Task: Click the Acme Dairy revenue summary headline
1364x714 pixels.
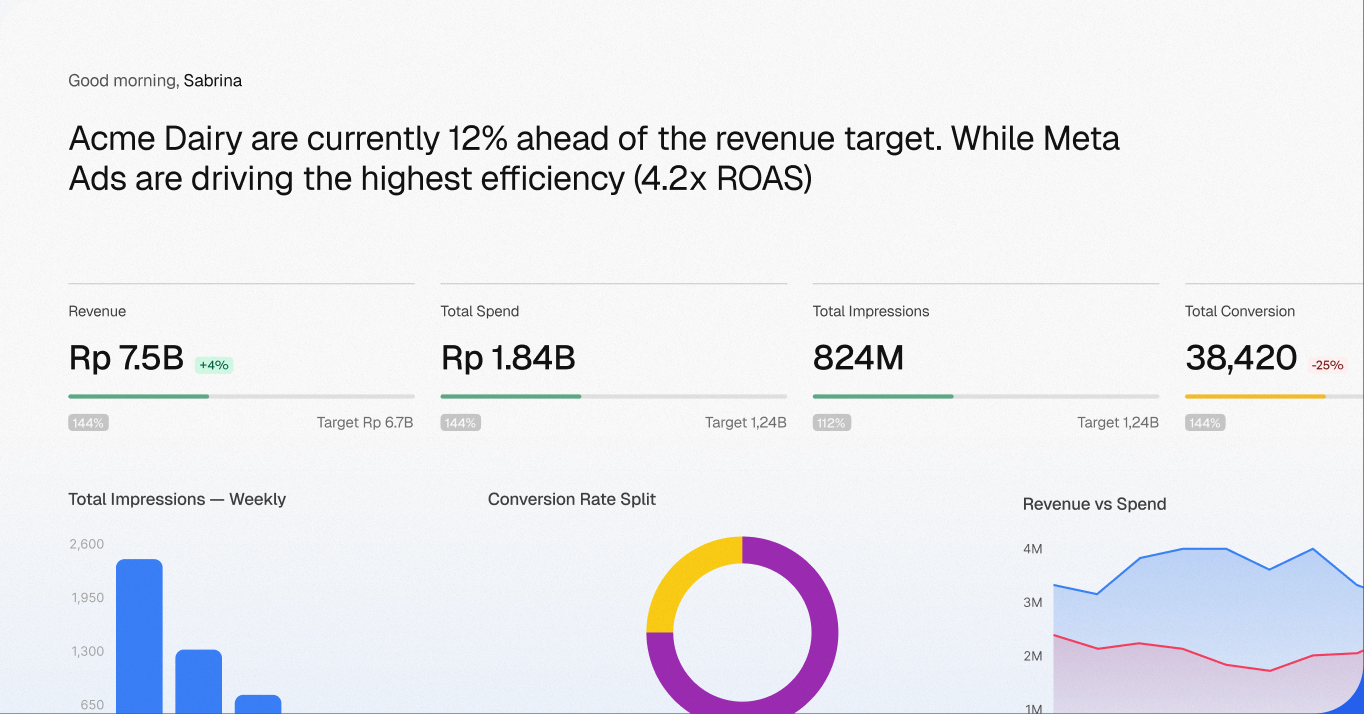Action: tap(594, 158)
